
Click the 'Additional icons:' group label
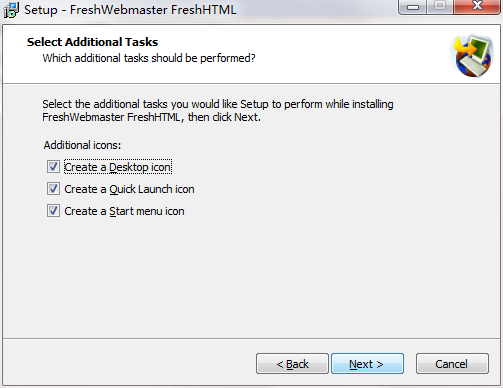(x=82, y=145)
